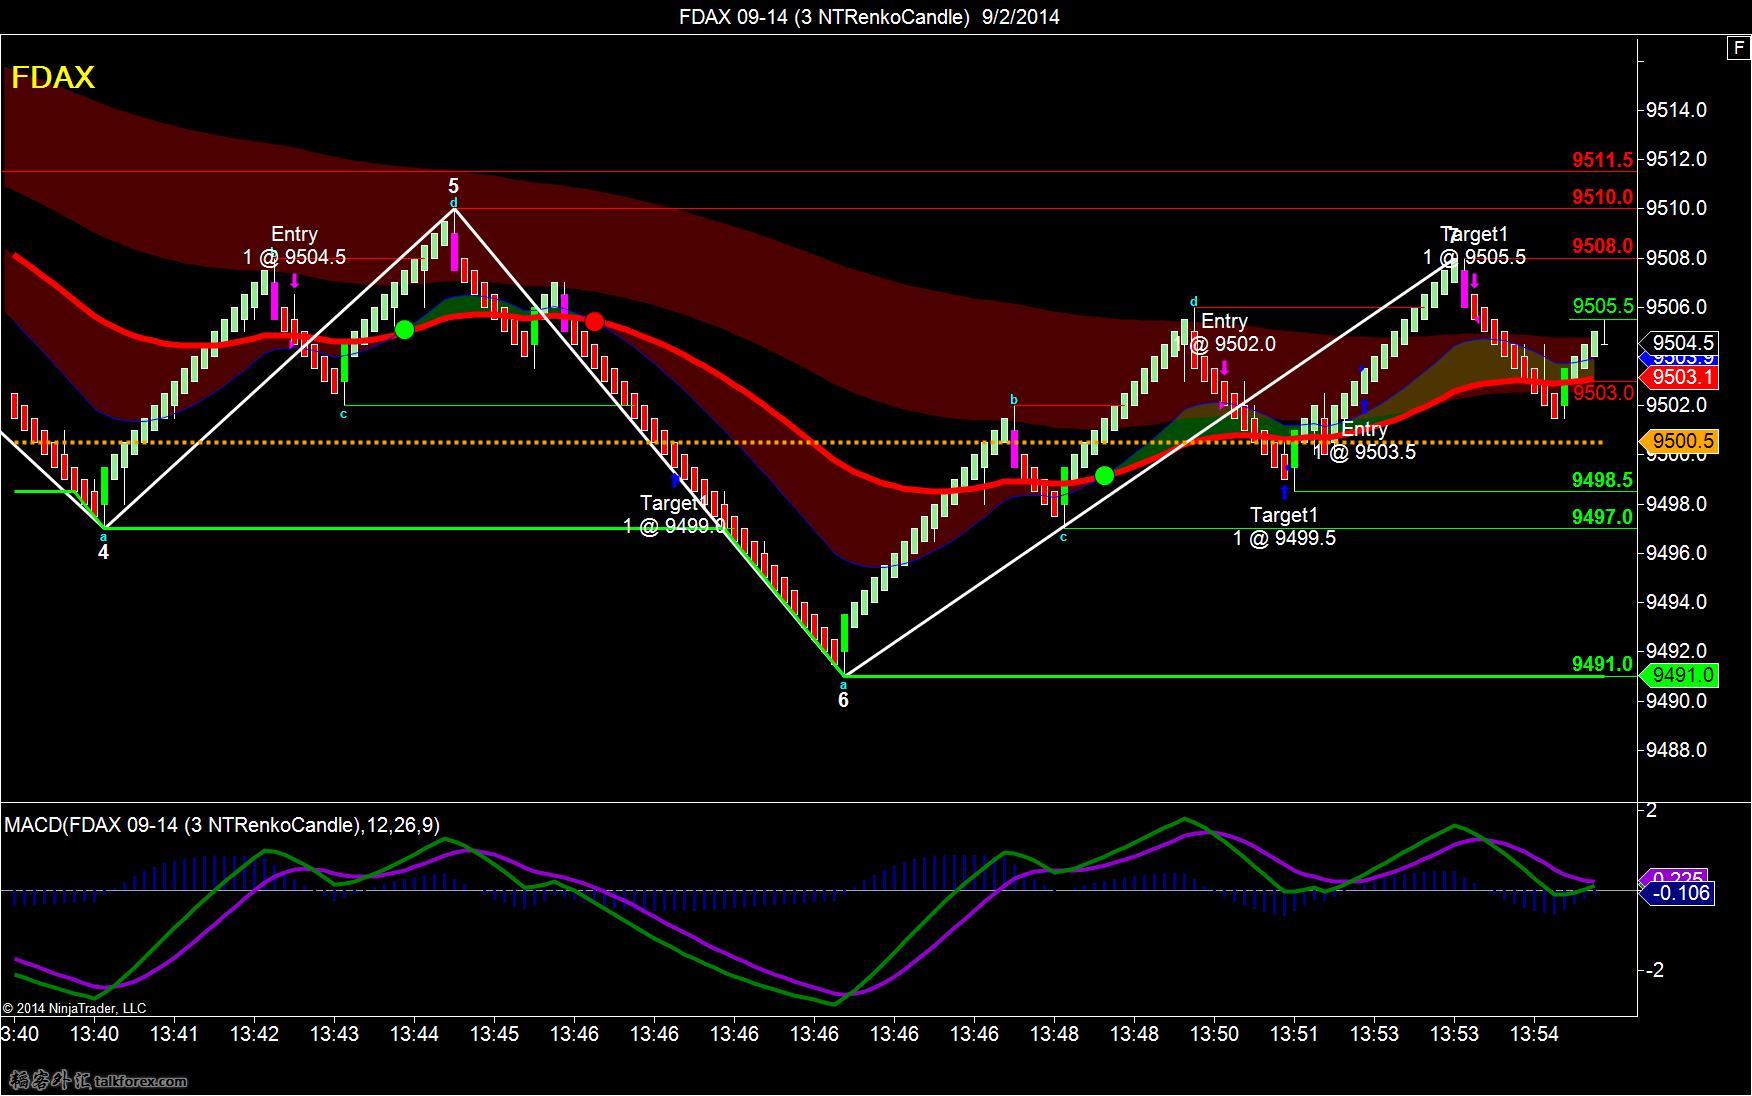Screen dimensions: 1752x1096
Task: Select the white 9504.5 last price marker
Action: 1679,343
